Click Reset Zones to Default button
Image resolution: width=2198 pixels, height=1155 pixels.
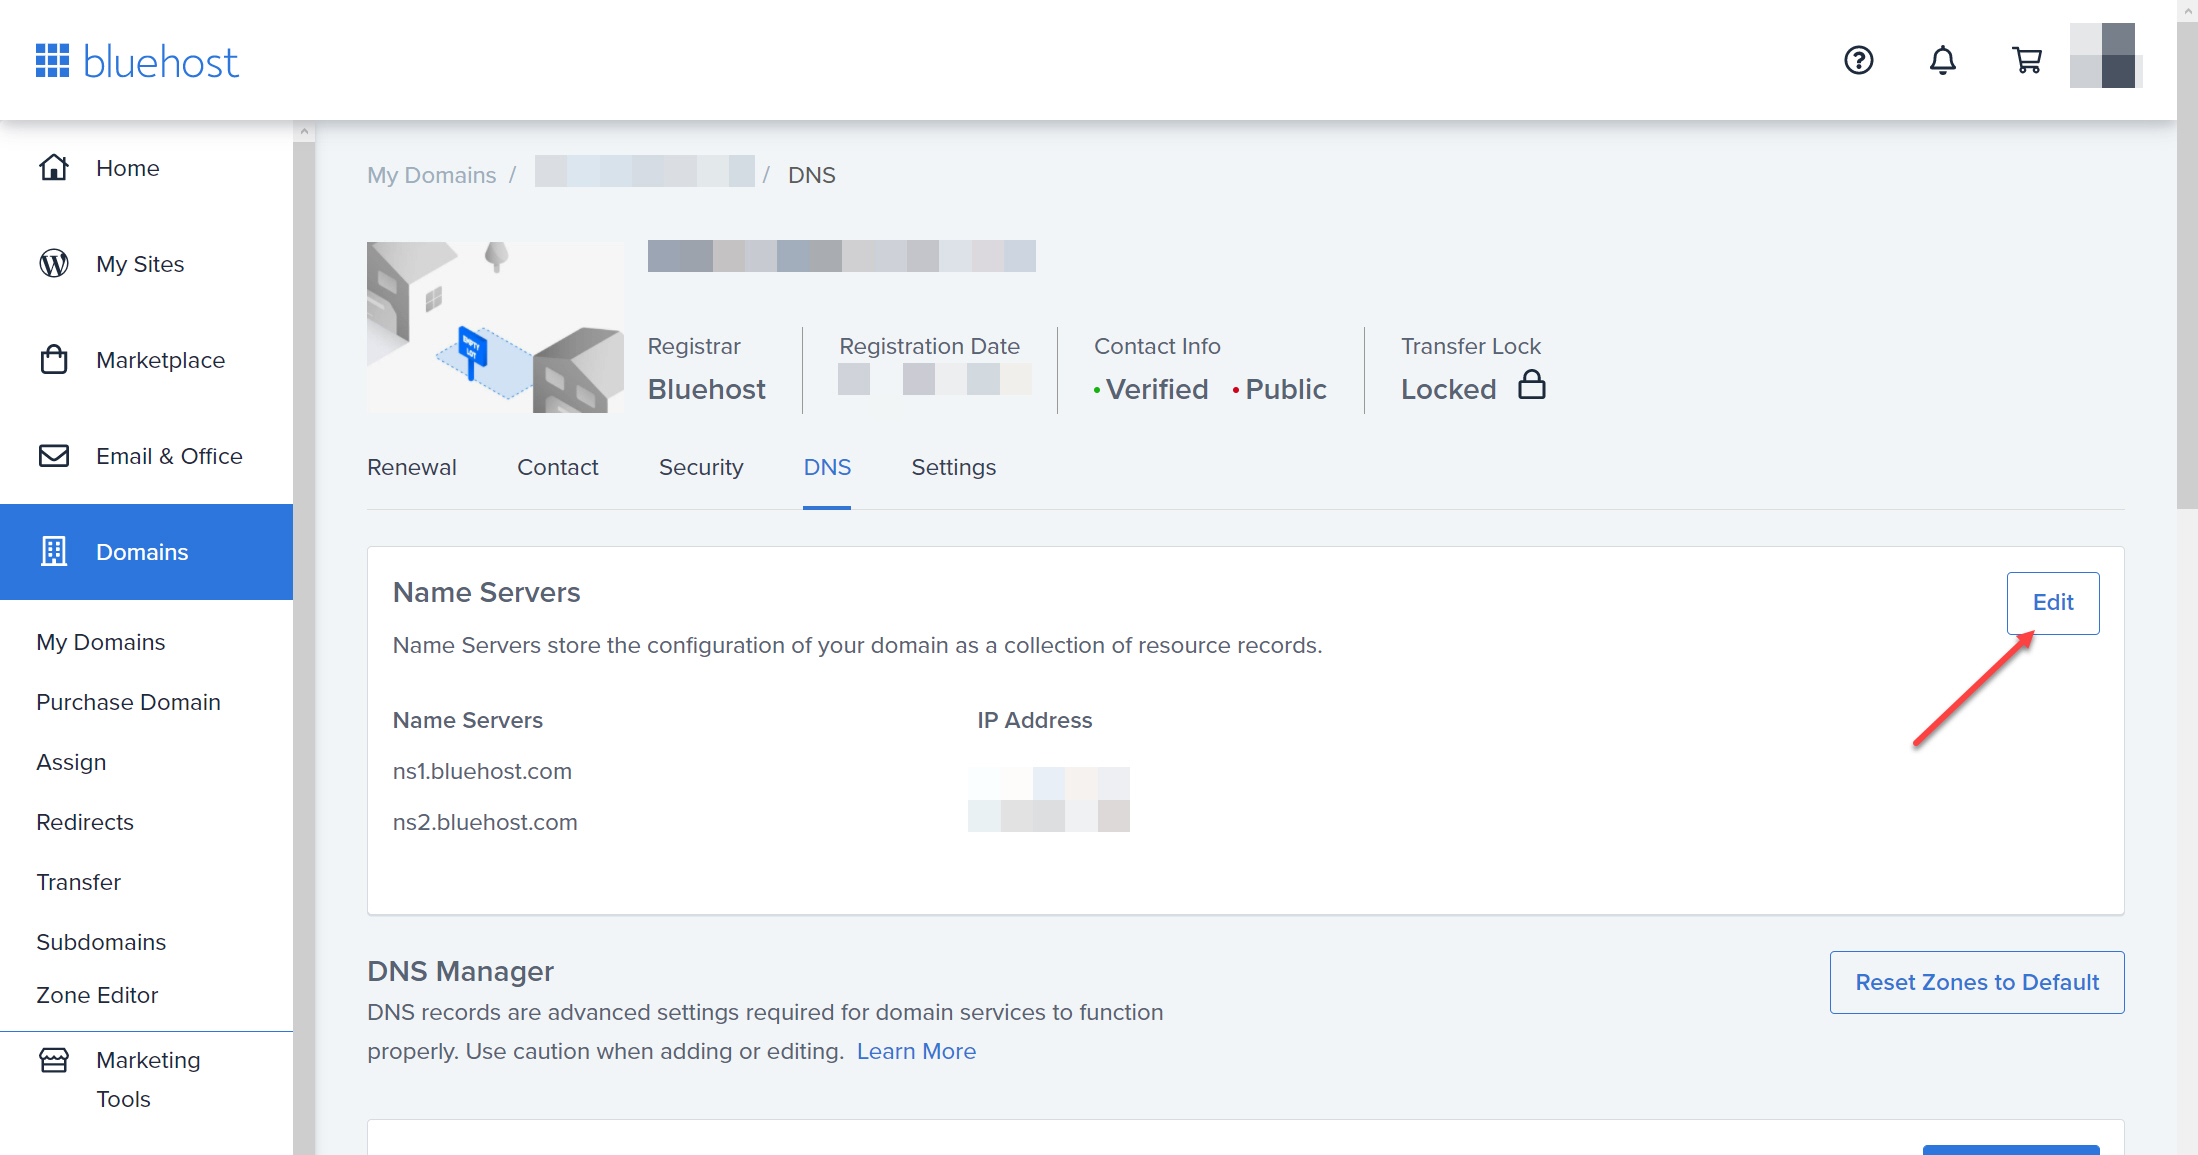1976,982
